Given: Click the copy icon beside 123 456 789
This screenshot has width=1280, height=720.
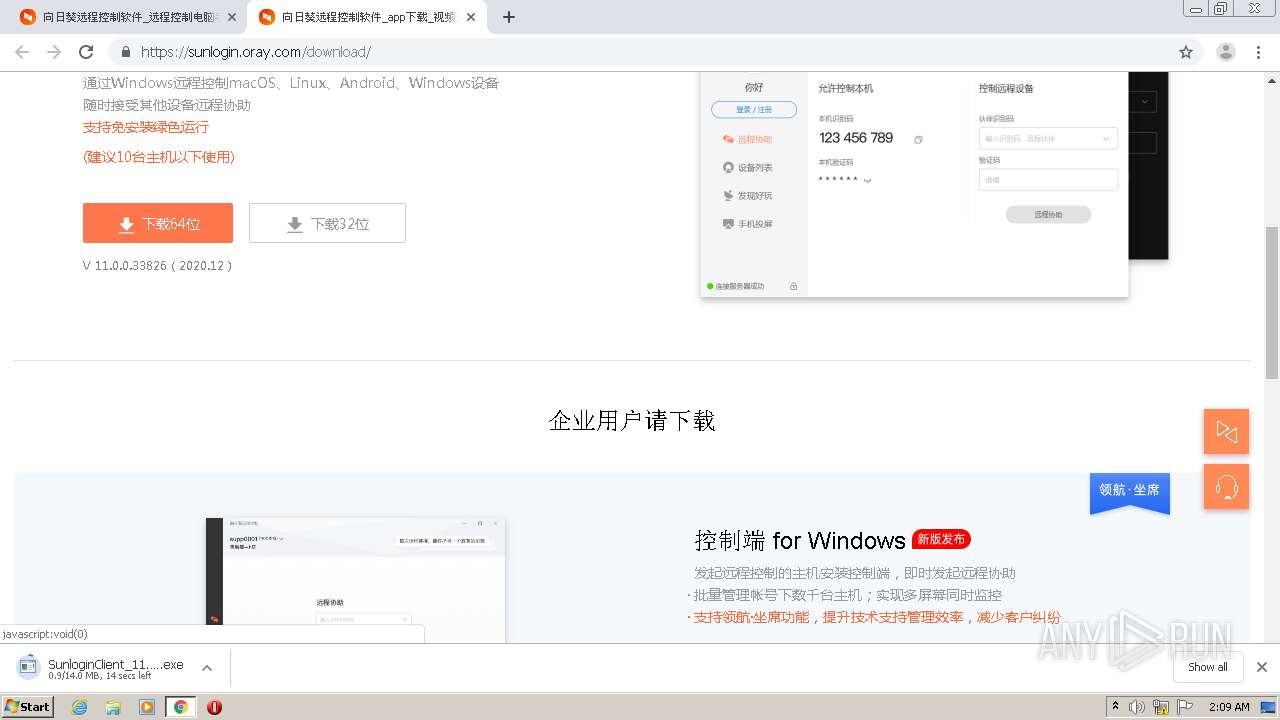Looking at the screenshot, I should 918,139.
